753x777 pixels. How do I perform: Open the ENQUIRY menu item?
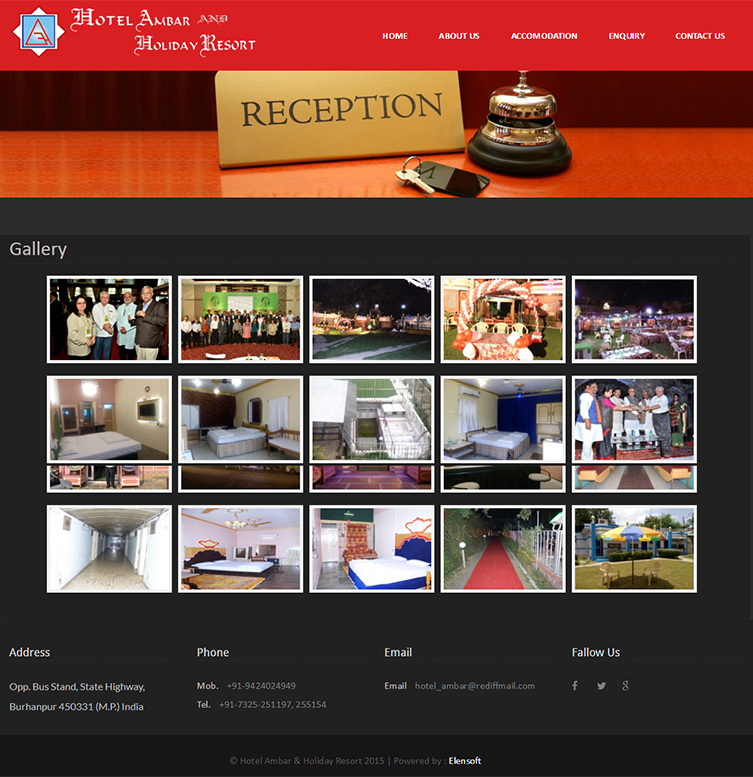(626, 36)
